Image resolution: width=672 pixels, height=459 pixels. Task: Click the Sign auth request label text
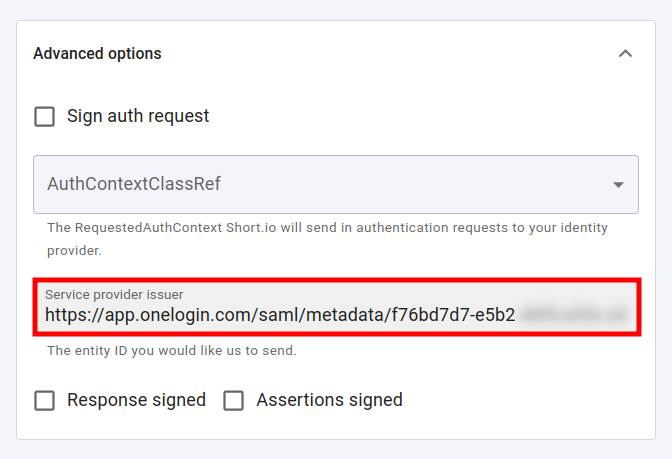138,116
